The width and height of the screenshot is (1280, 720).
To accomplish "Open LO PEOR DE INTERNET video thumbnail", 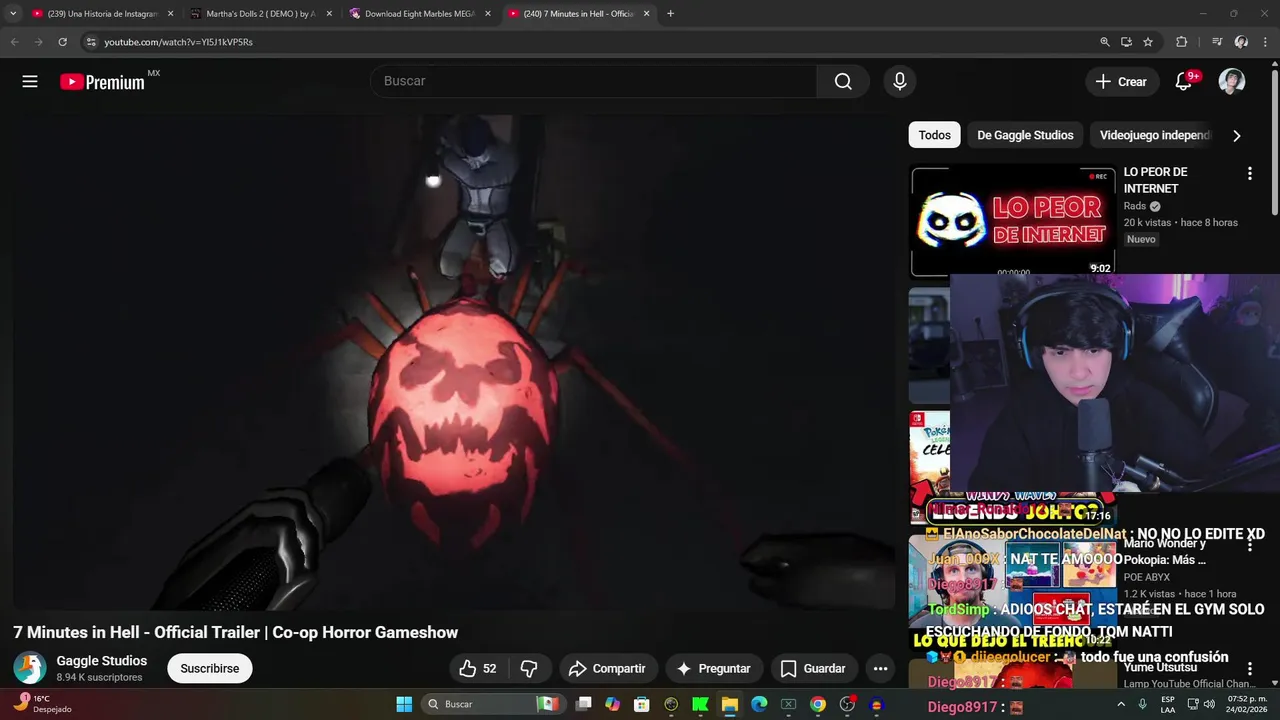I will pos(1013,221).
